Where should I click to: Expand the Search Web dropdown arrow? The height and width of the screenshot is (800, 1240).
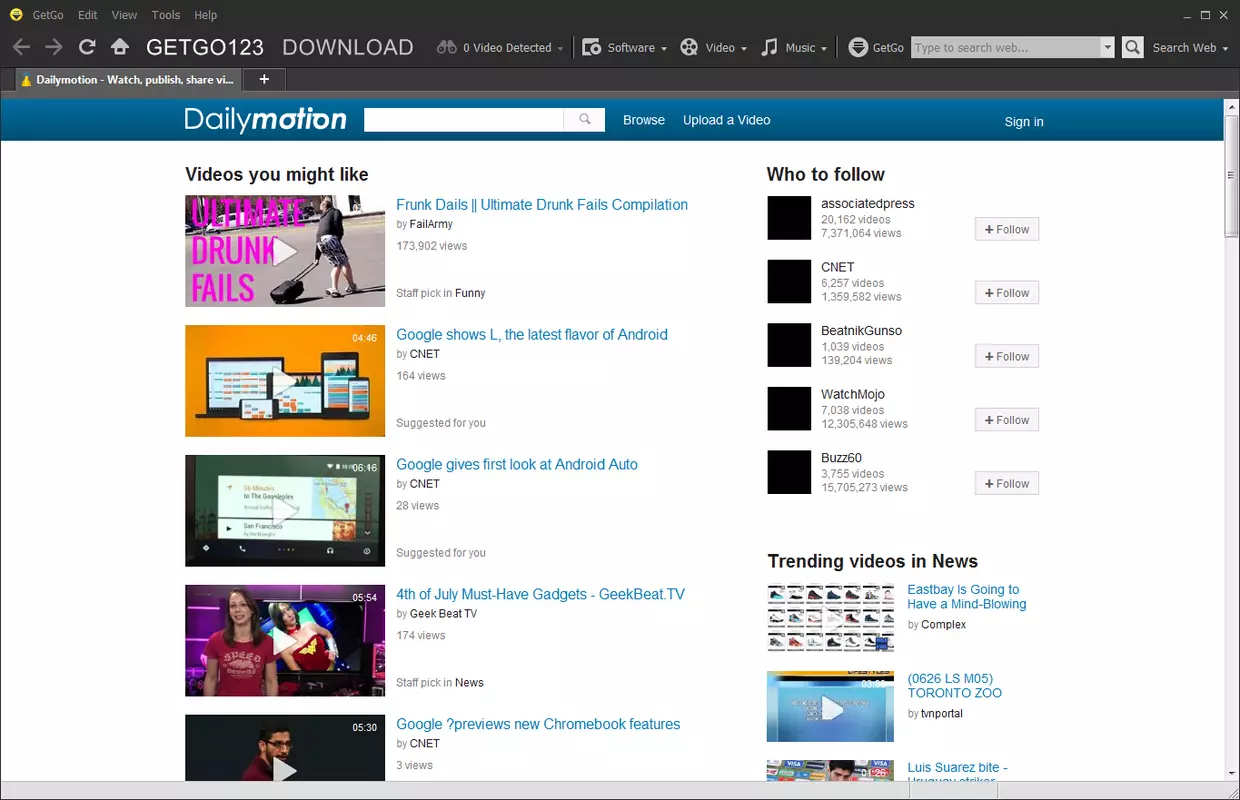(x=1225, y=48)
